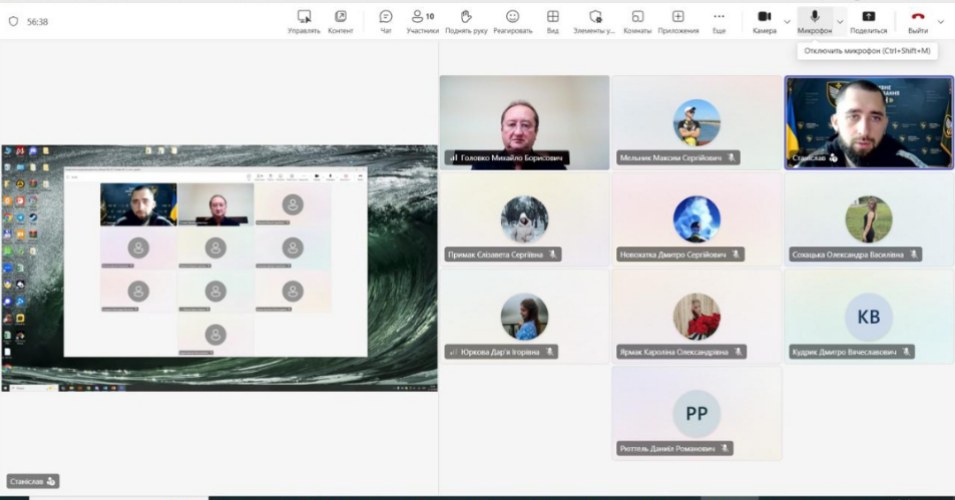Click the KB initials avatar
Screen dimensions: 955x500
(869, 317)
